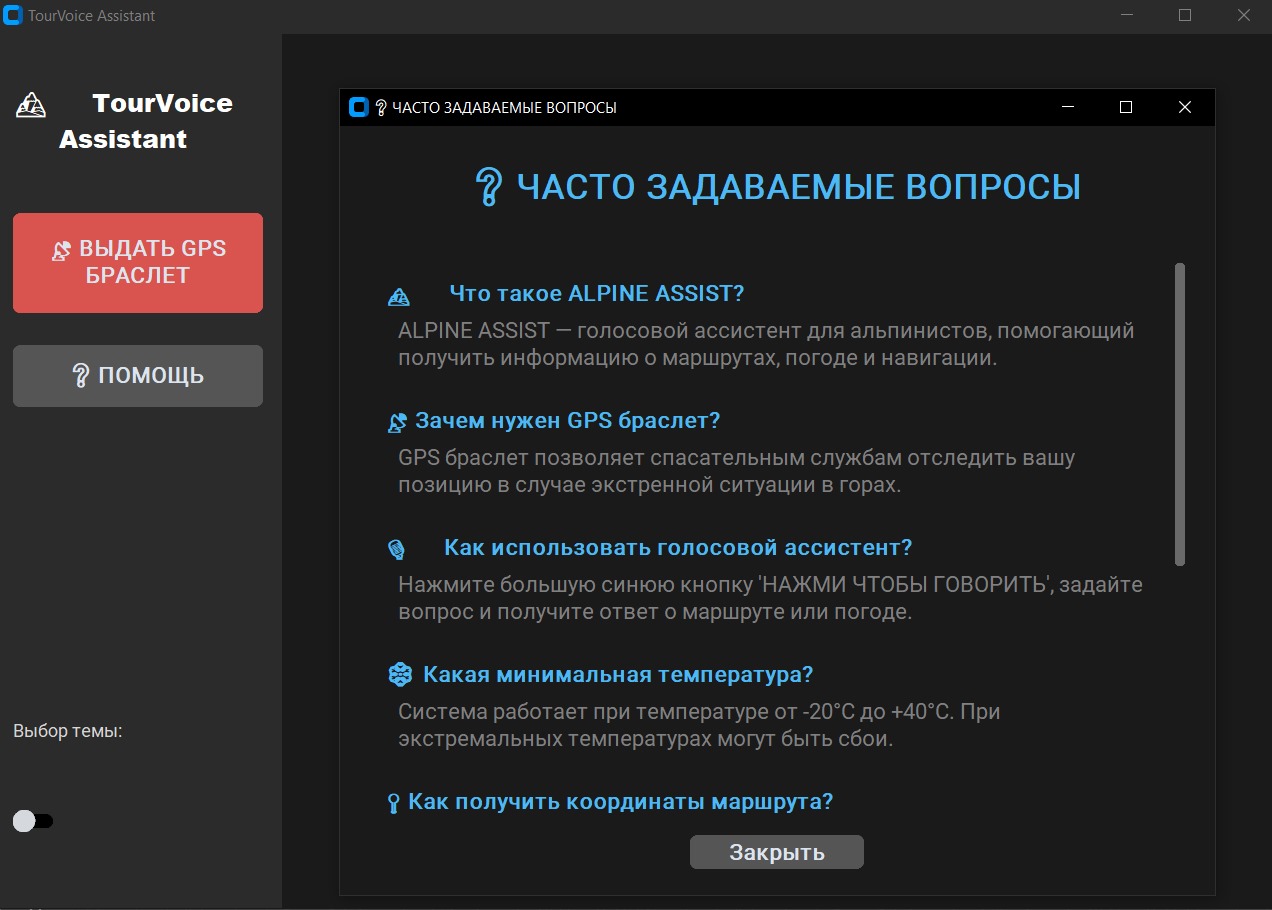Minimize the FAQ dialog window

pyautogui.click(x=1067, y=107)
